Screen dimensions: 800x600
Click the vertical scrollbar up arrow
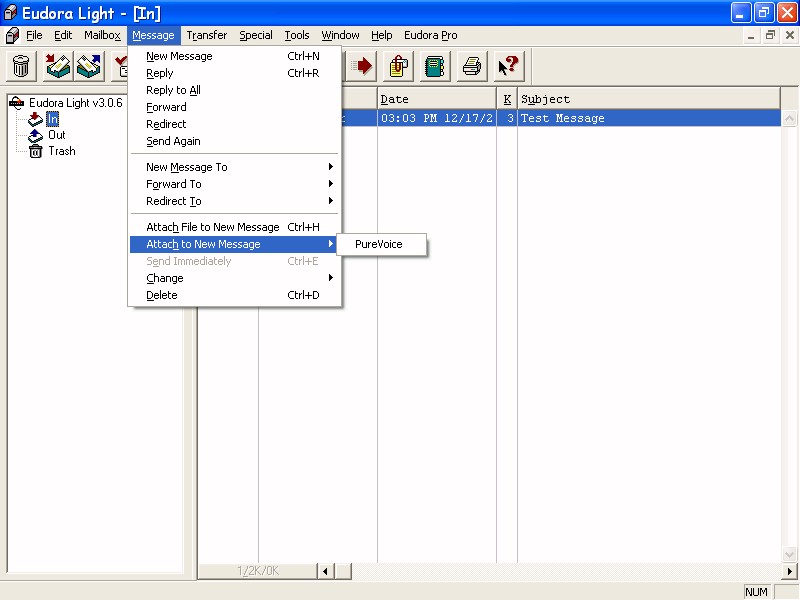[x=789, y=118]
